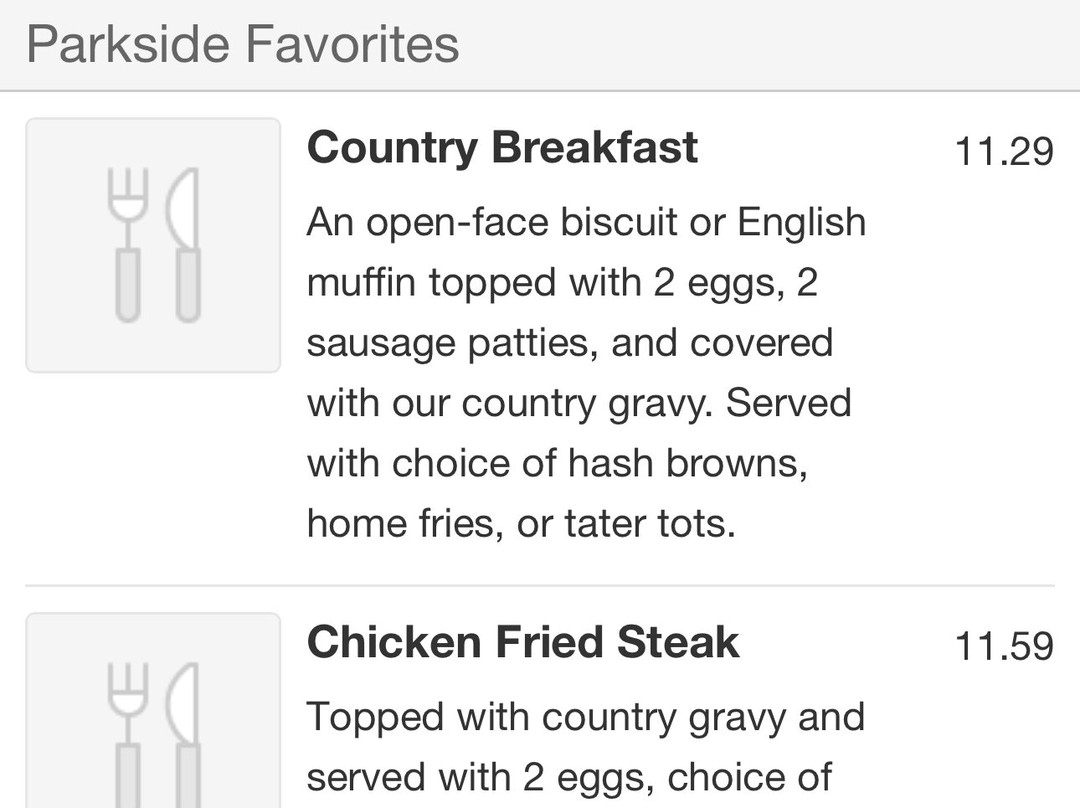Click the fork icon beside Country Breakfast
This screenshot has height=808, width=1080.
[128, 245]
